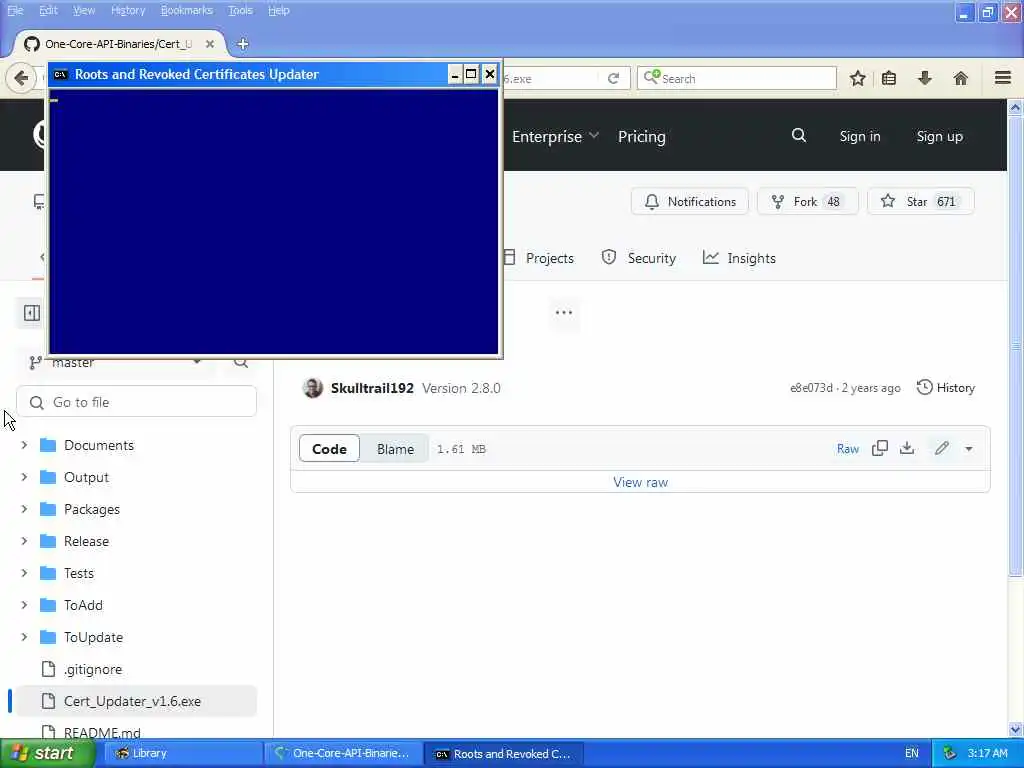Viewport: 1024px width, 768px height.
Task: Open the downloads arrow icon
Action: (925, 78)
